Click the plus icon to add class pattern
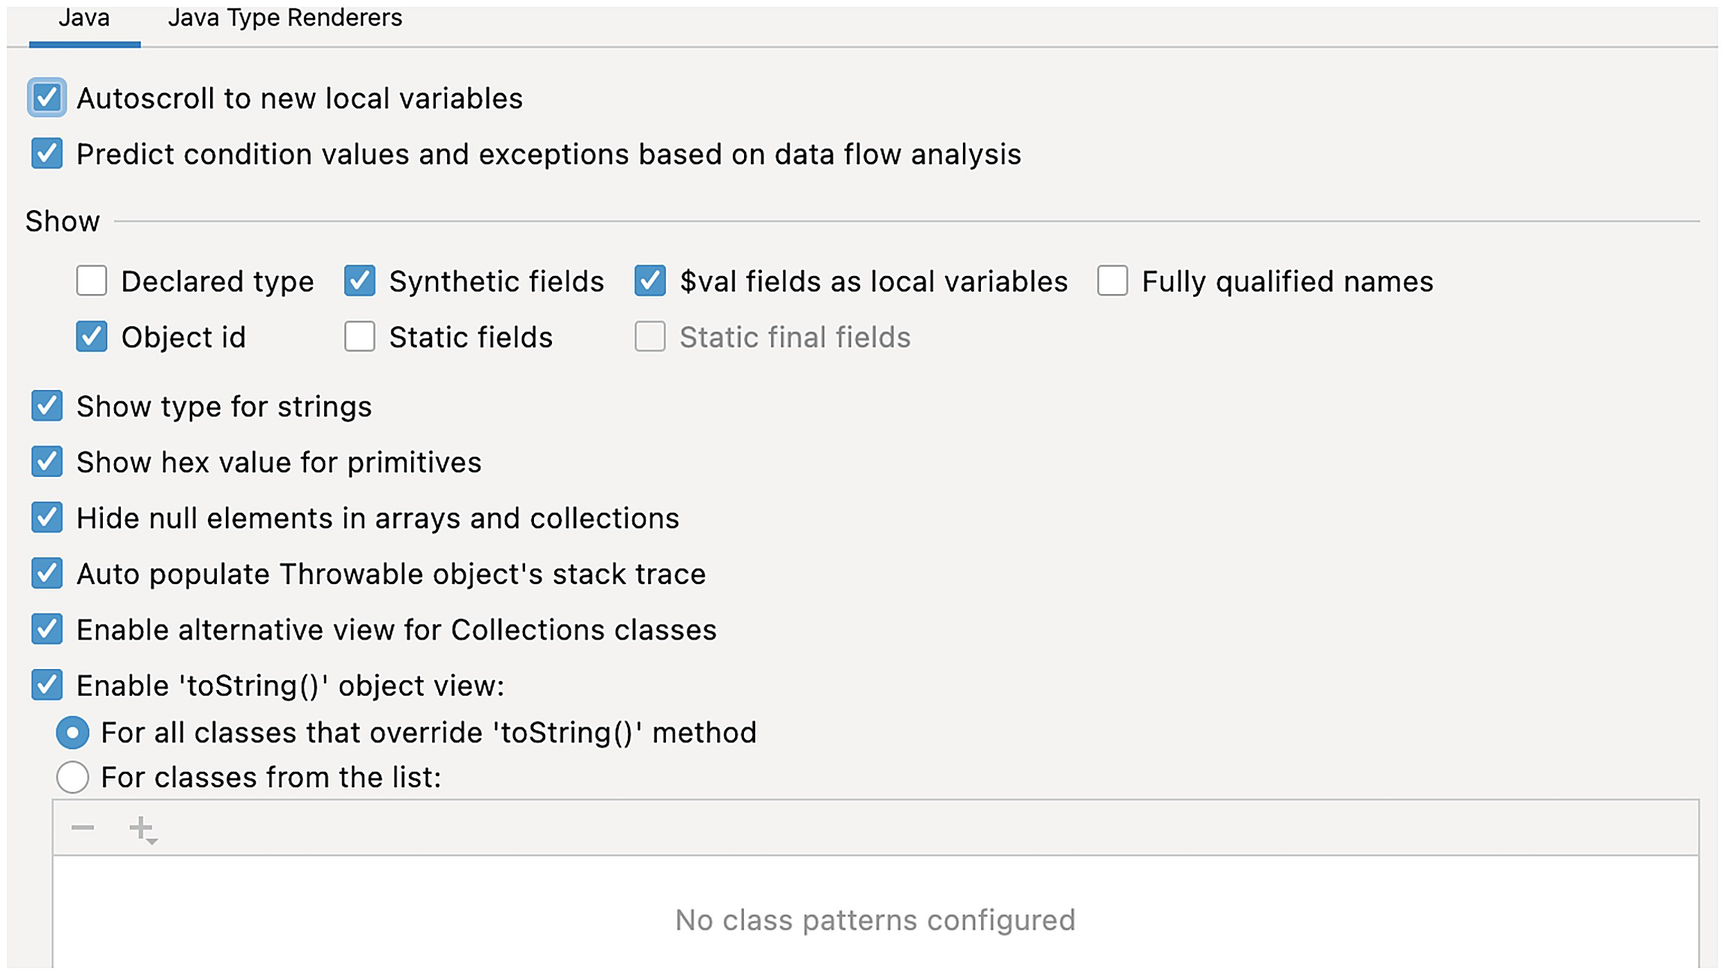The height and width of the screenshot is (975, 1725). tap(142, 829)
